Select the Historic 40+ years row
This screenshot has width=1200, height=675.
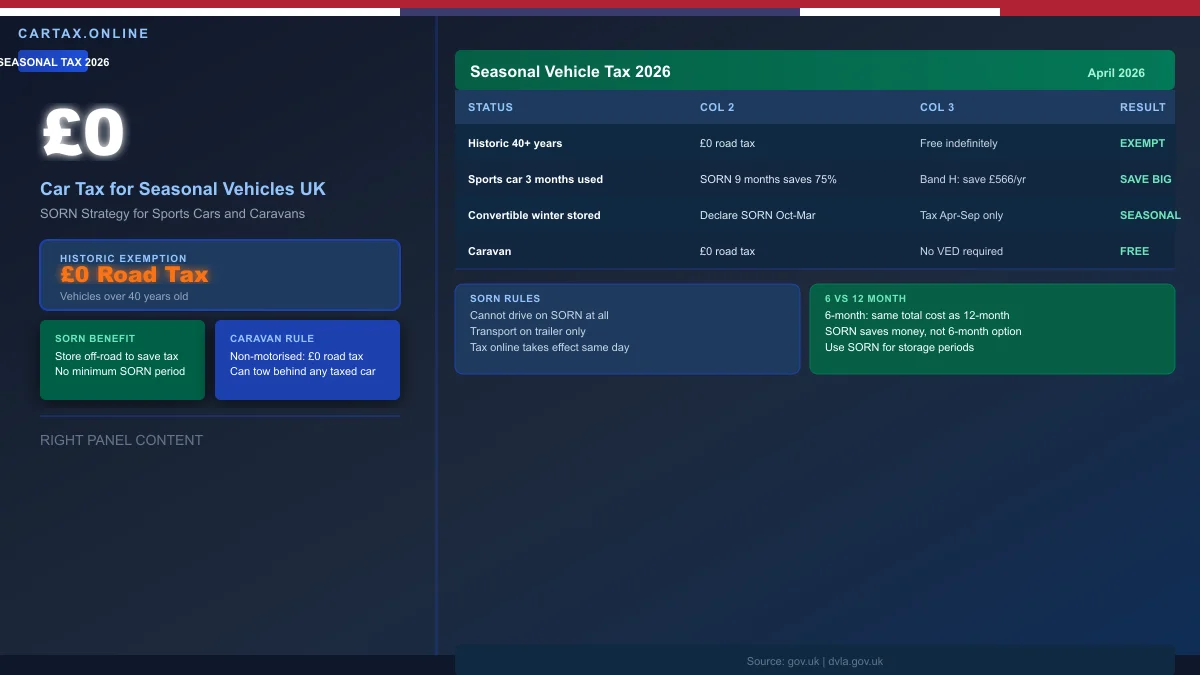[515, 143]
